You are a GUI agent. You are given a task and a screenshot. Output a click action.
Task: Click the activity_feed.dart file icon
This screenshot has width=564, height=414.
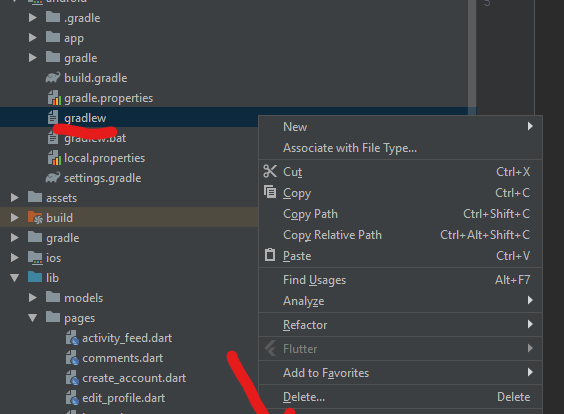pyautogui.click(x=72, y=338)
